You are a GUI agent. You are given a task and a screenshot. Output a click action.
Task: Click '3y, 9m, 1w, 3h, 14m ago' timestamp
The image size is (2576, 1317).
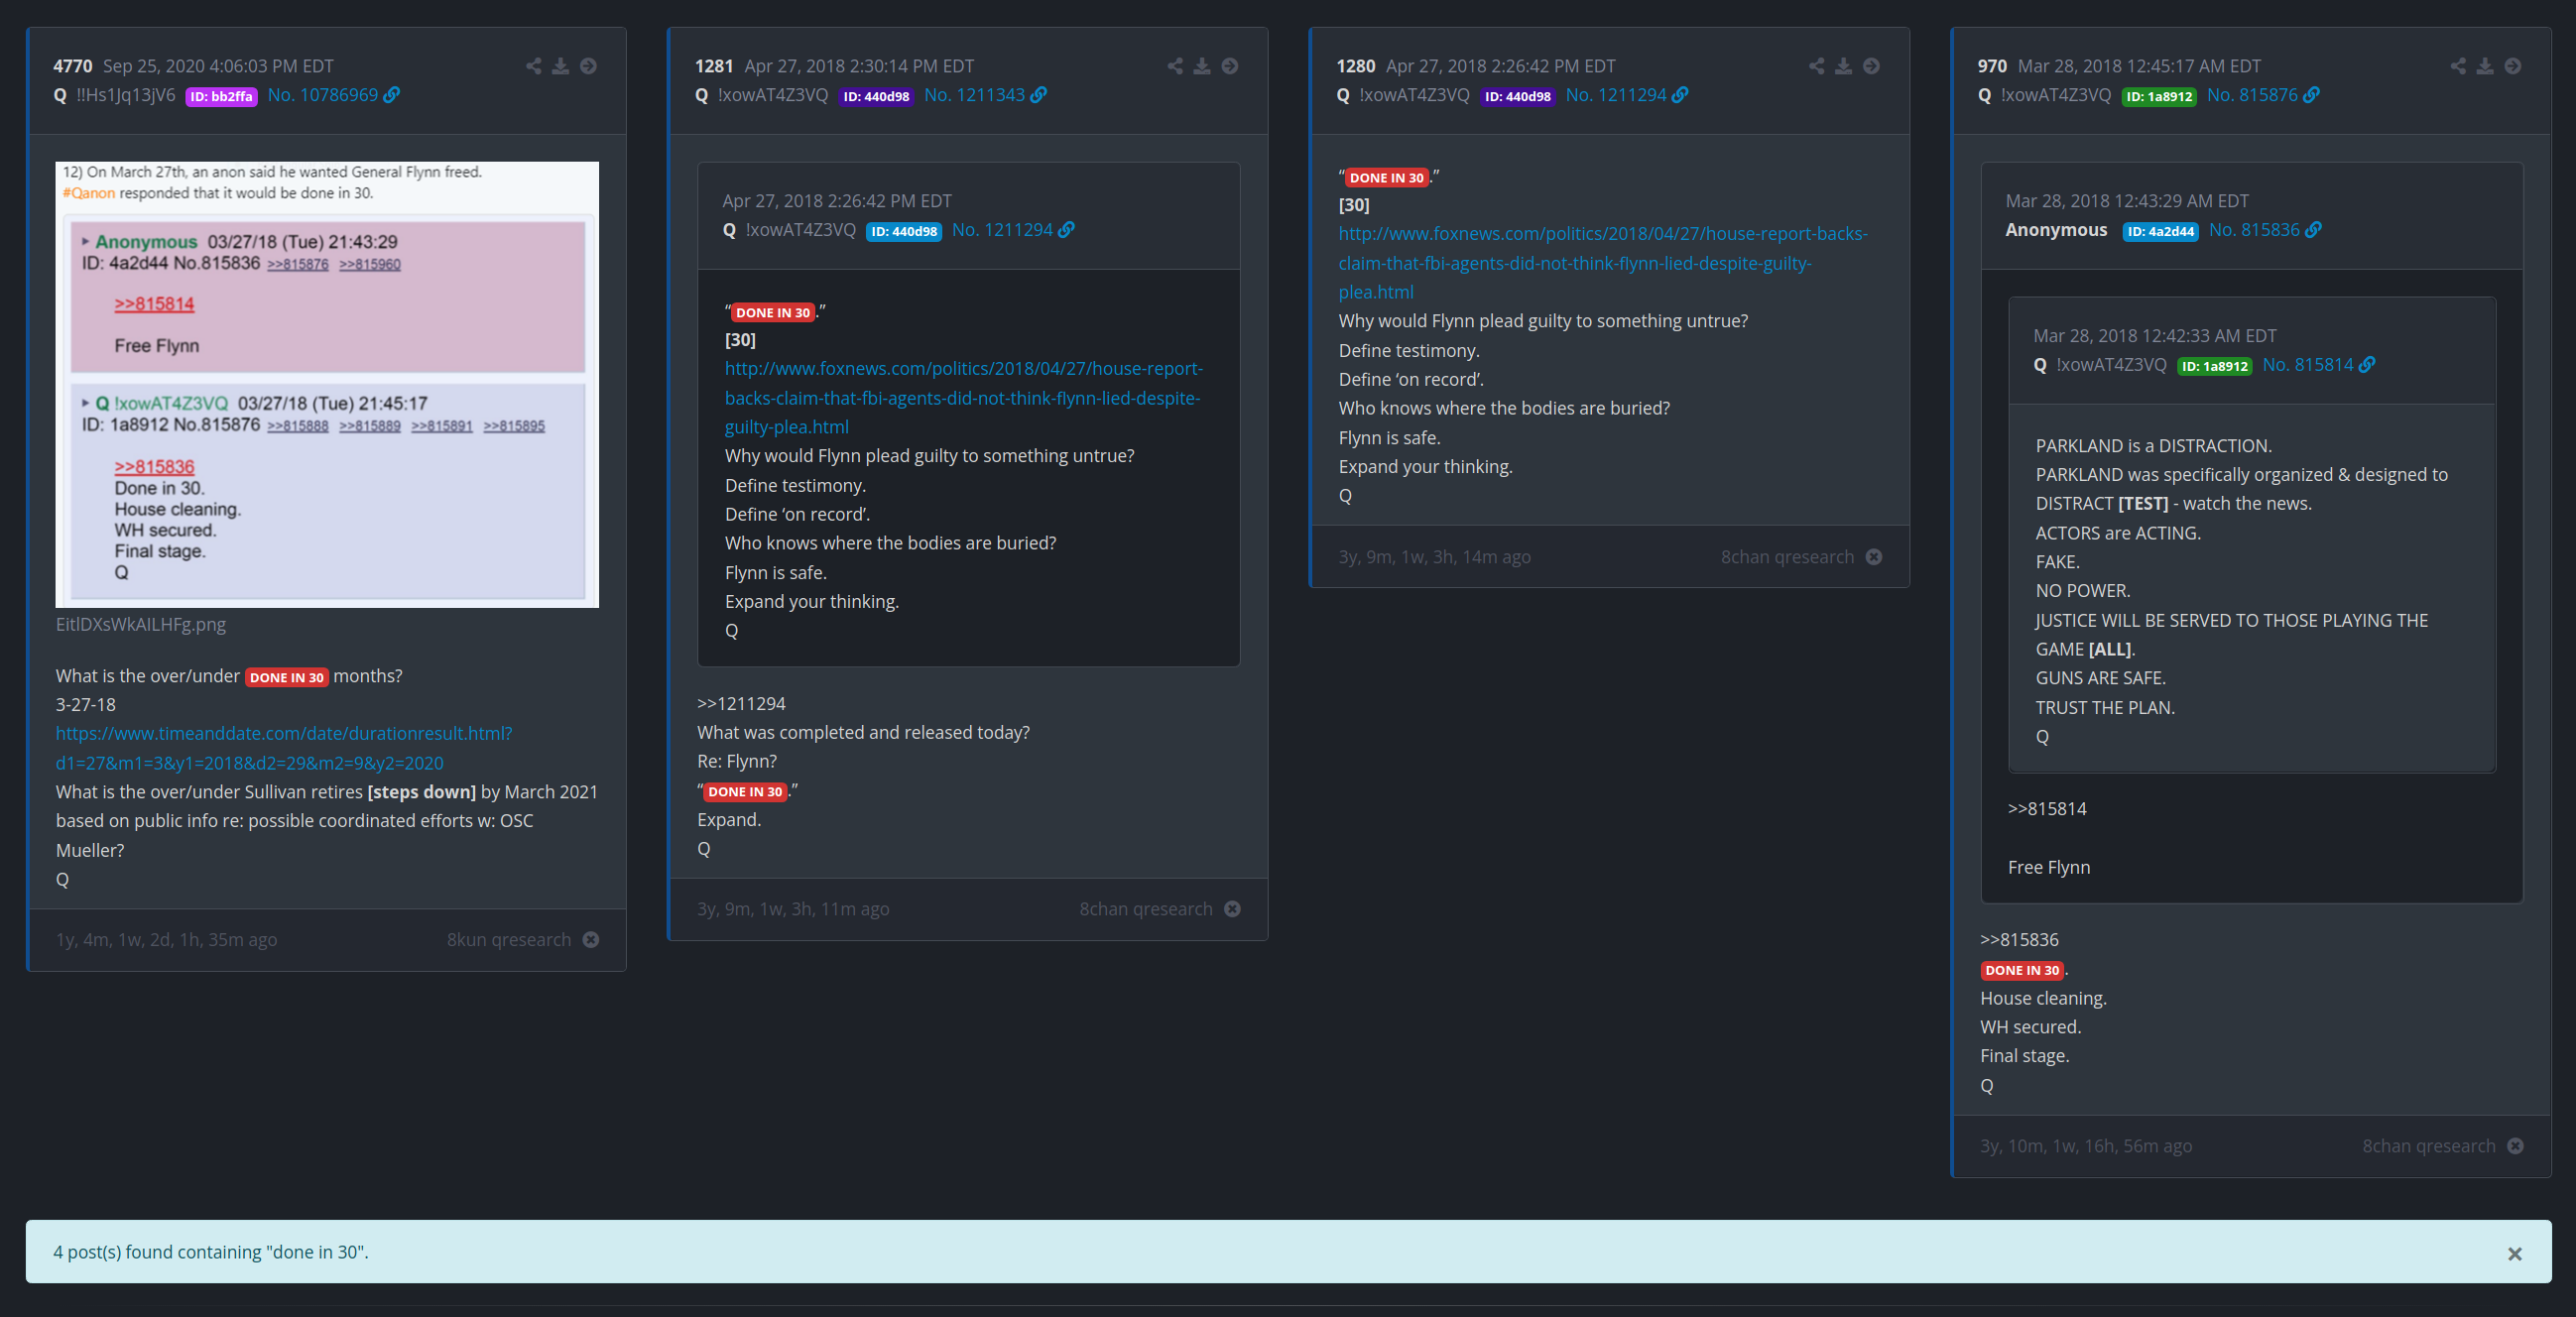coord(1435,557)
